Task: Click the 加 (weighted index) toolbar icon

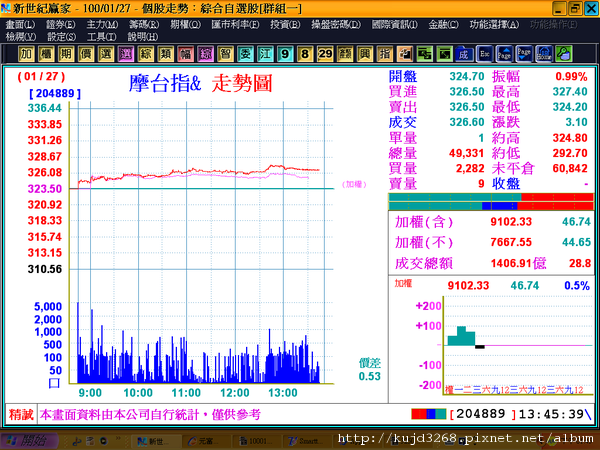Action: tap(26, 54)
